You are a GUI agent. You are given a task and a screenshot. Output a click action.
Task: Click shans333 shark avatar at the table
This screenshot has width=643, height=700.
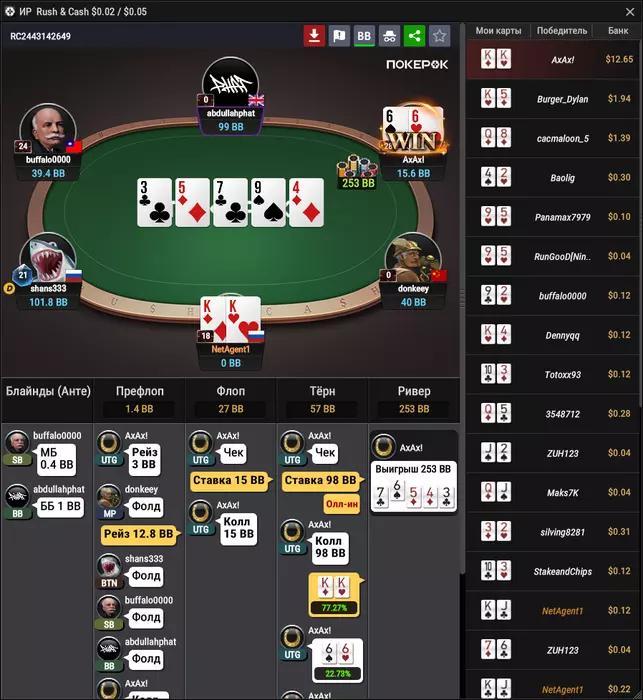tap(48, 258)
